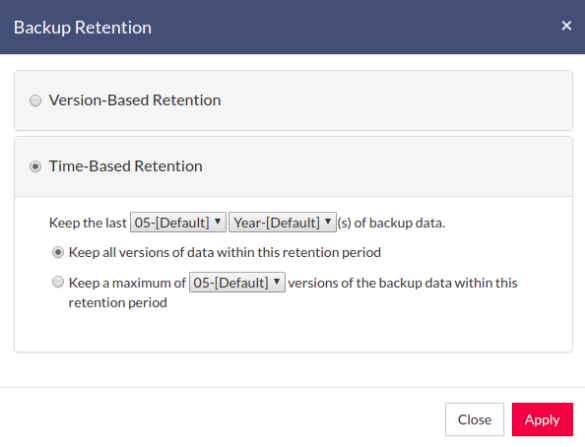The image size is (585, 447).
Task: Choose the Keep a maximum of radio option
Action: (x=58, y=282)
